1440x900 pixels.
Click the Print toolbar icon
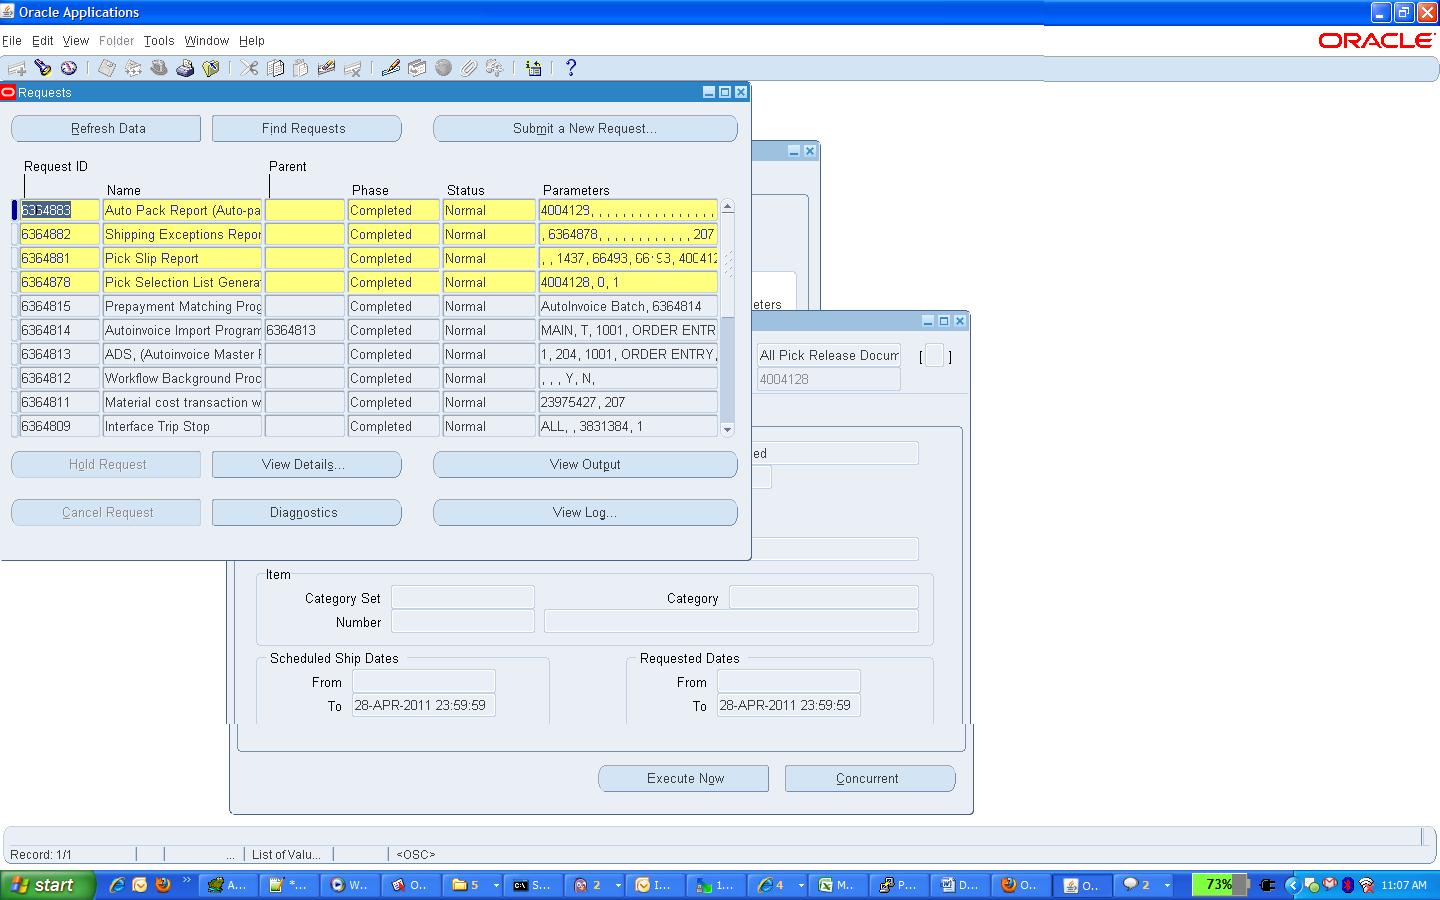coord(185,68)
